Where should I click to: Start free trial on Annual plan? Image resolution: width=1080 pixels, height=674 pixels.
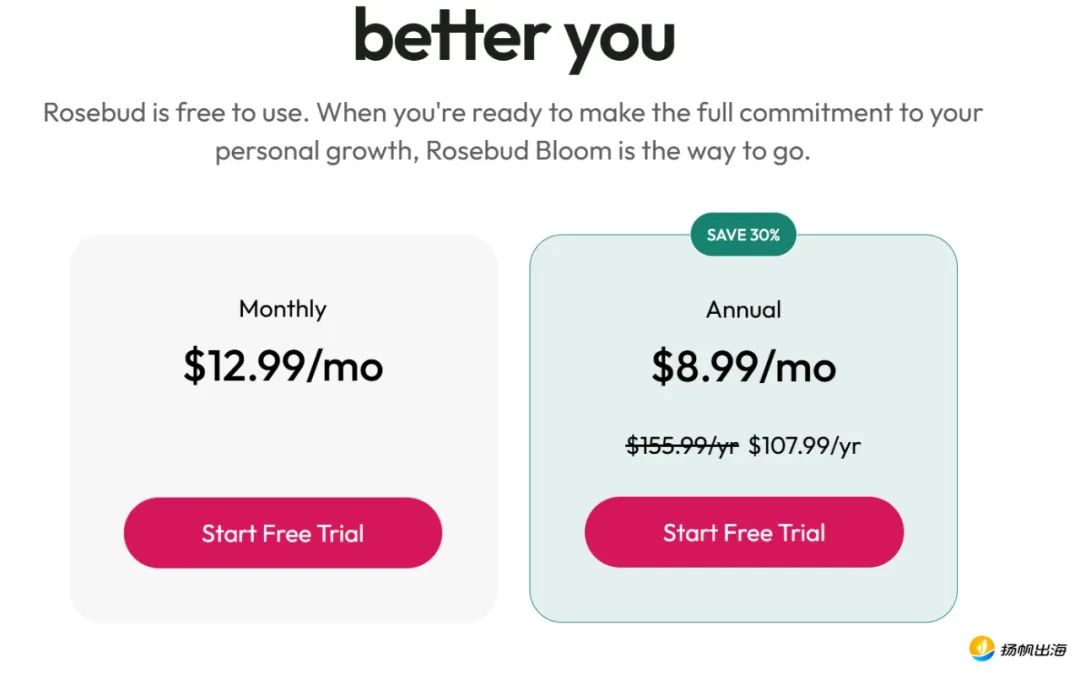(744, 532)
